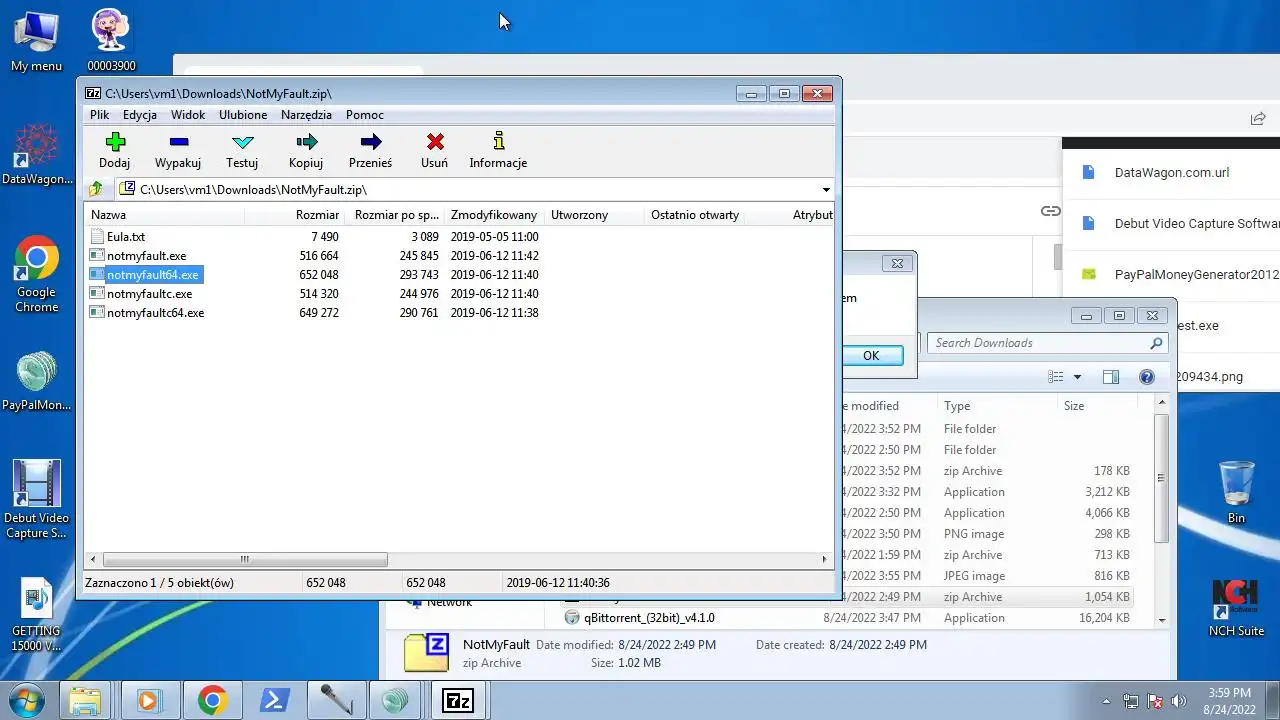Click the share icon in browser corner
Viewport: 1280px width, 720px height.
1258,118
